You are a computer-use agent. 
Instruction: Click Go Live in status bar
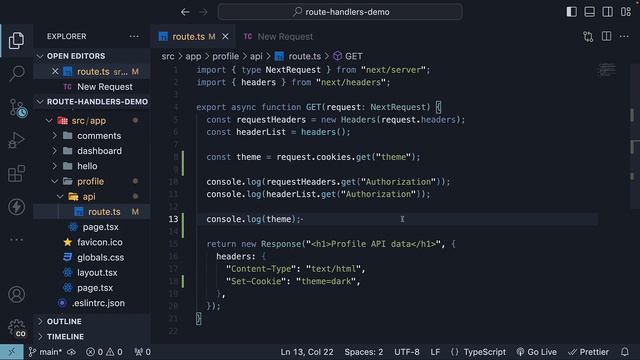536,352
